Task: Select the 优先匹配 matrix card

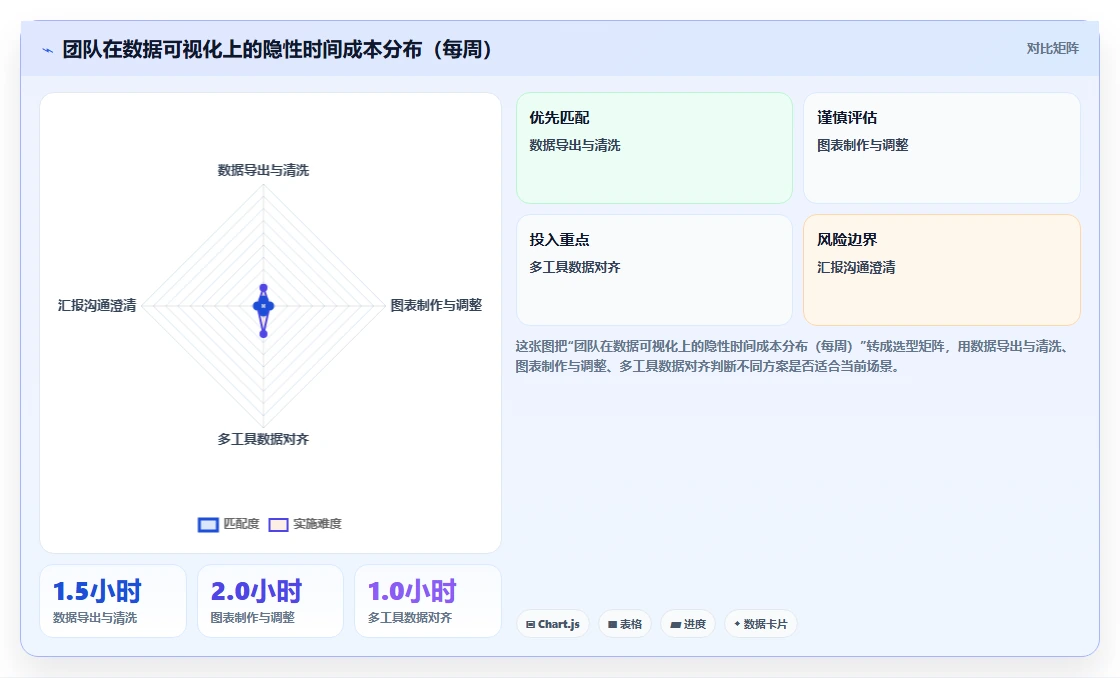Action: [x=654, y=148]
